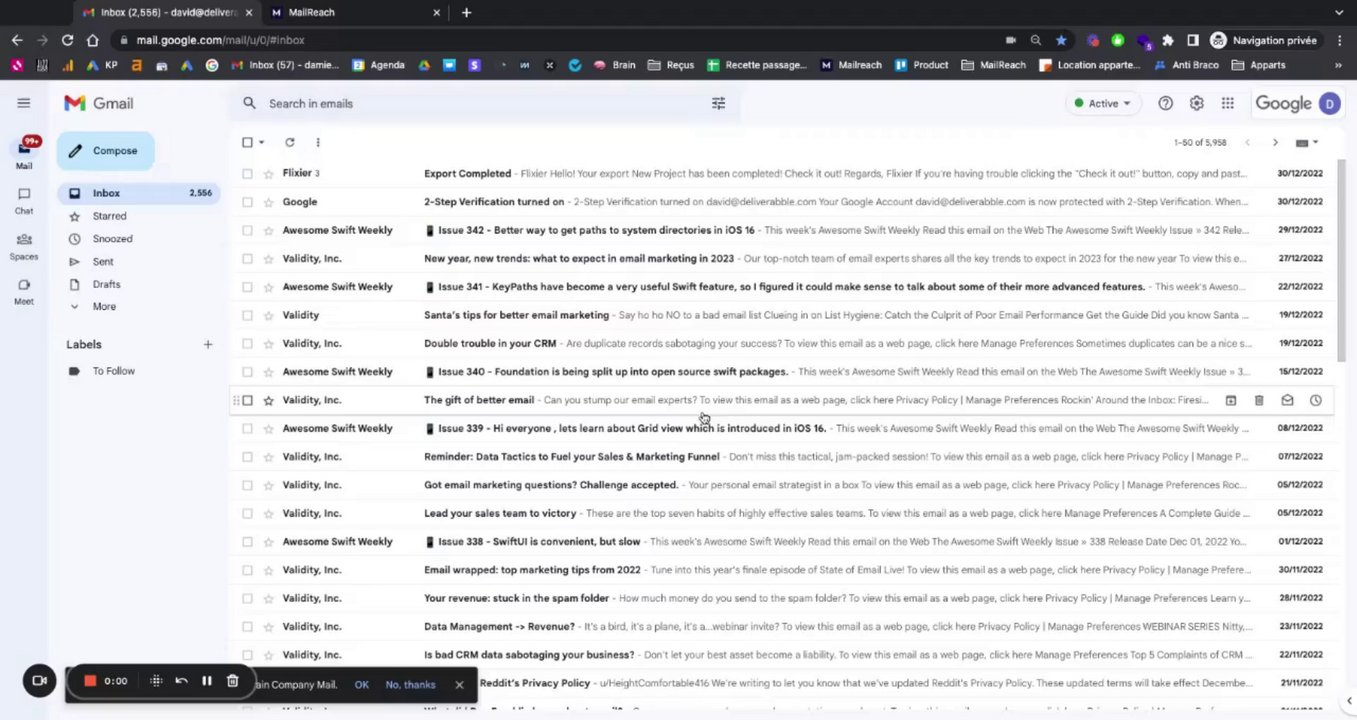This screenshot has height=720, width=1357.
Task: Refresh the inbox
Action: tap(289, 142)
